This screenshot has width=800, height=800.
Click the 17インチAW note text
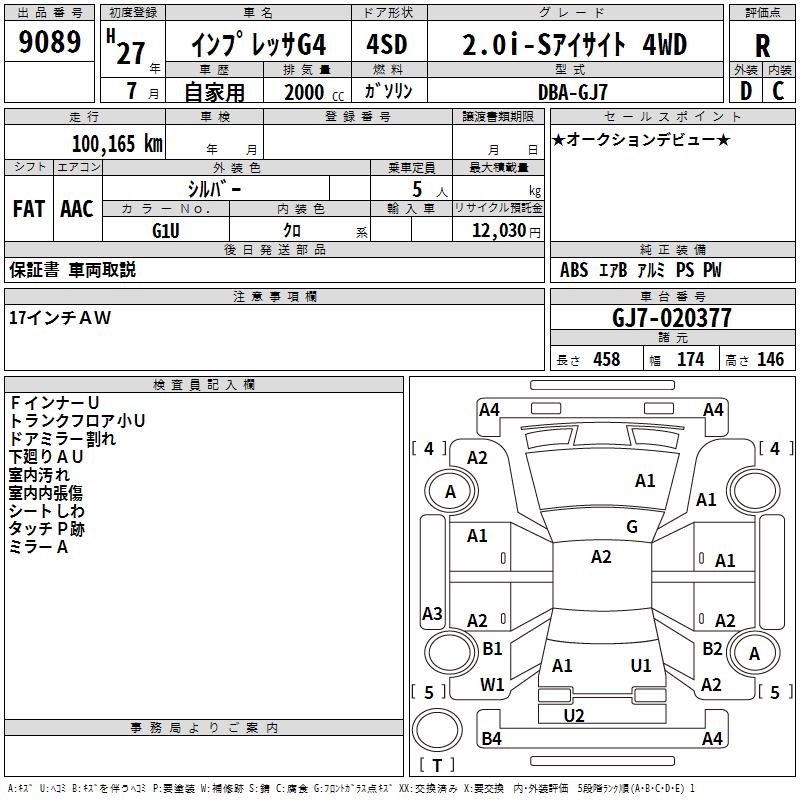[x=61, y=317]
